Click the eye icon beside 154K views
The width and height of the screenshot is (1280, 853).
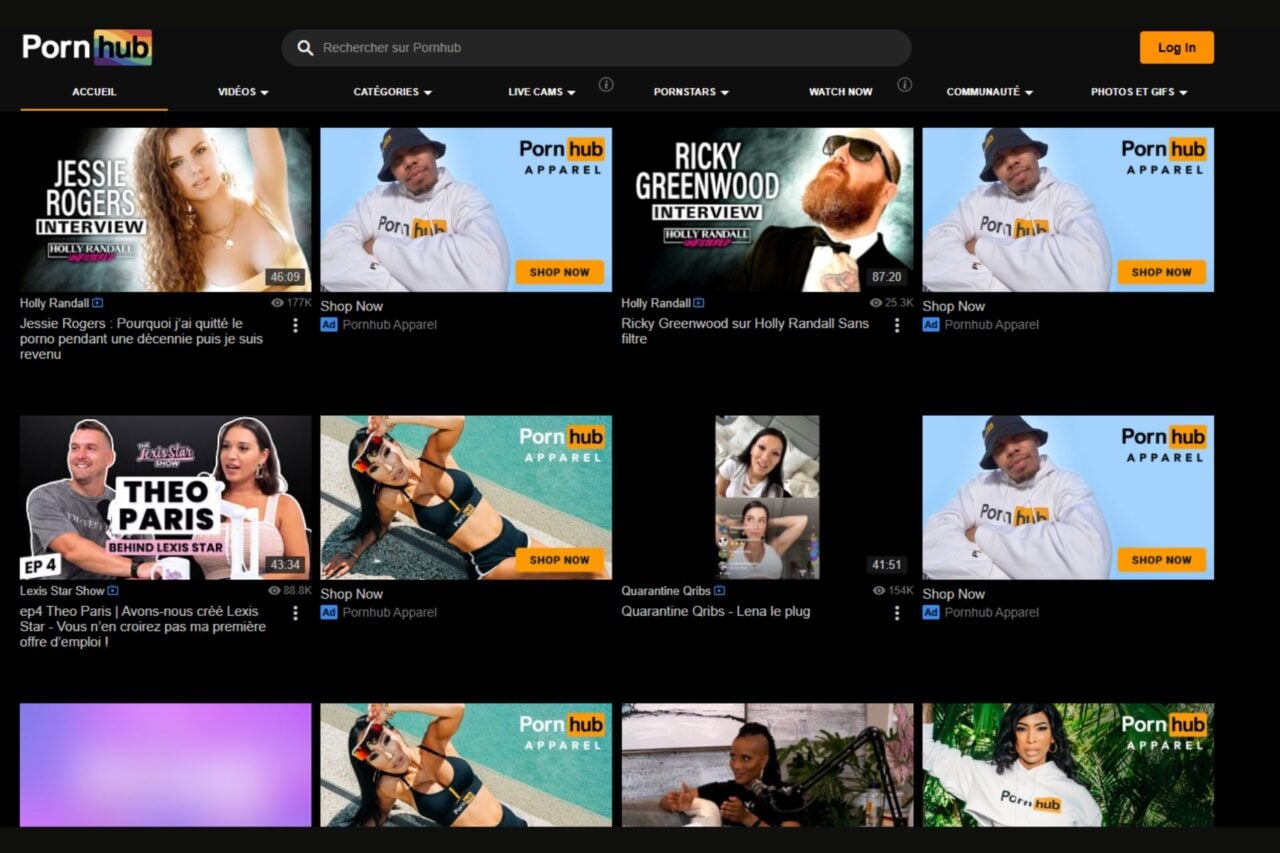879,591
